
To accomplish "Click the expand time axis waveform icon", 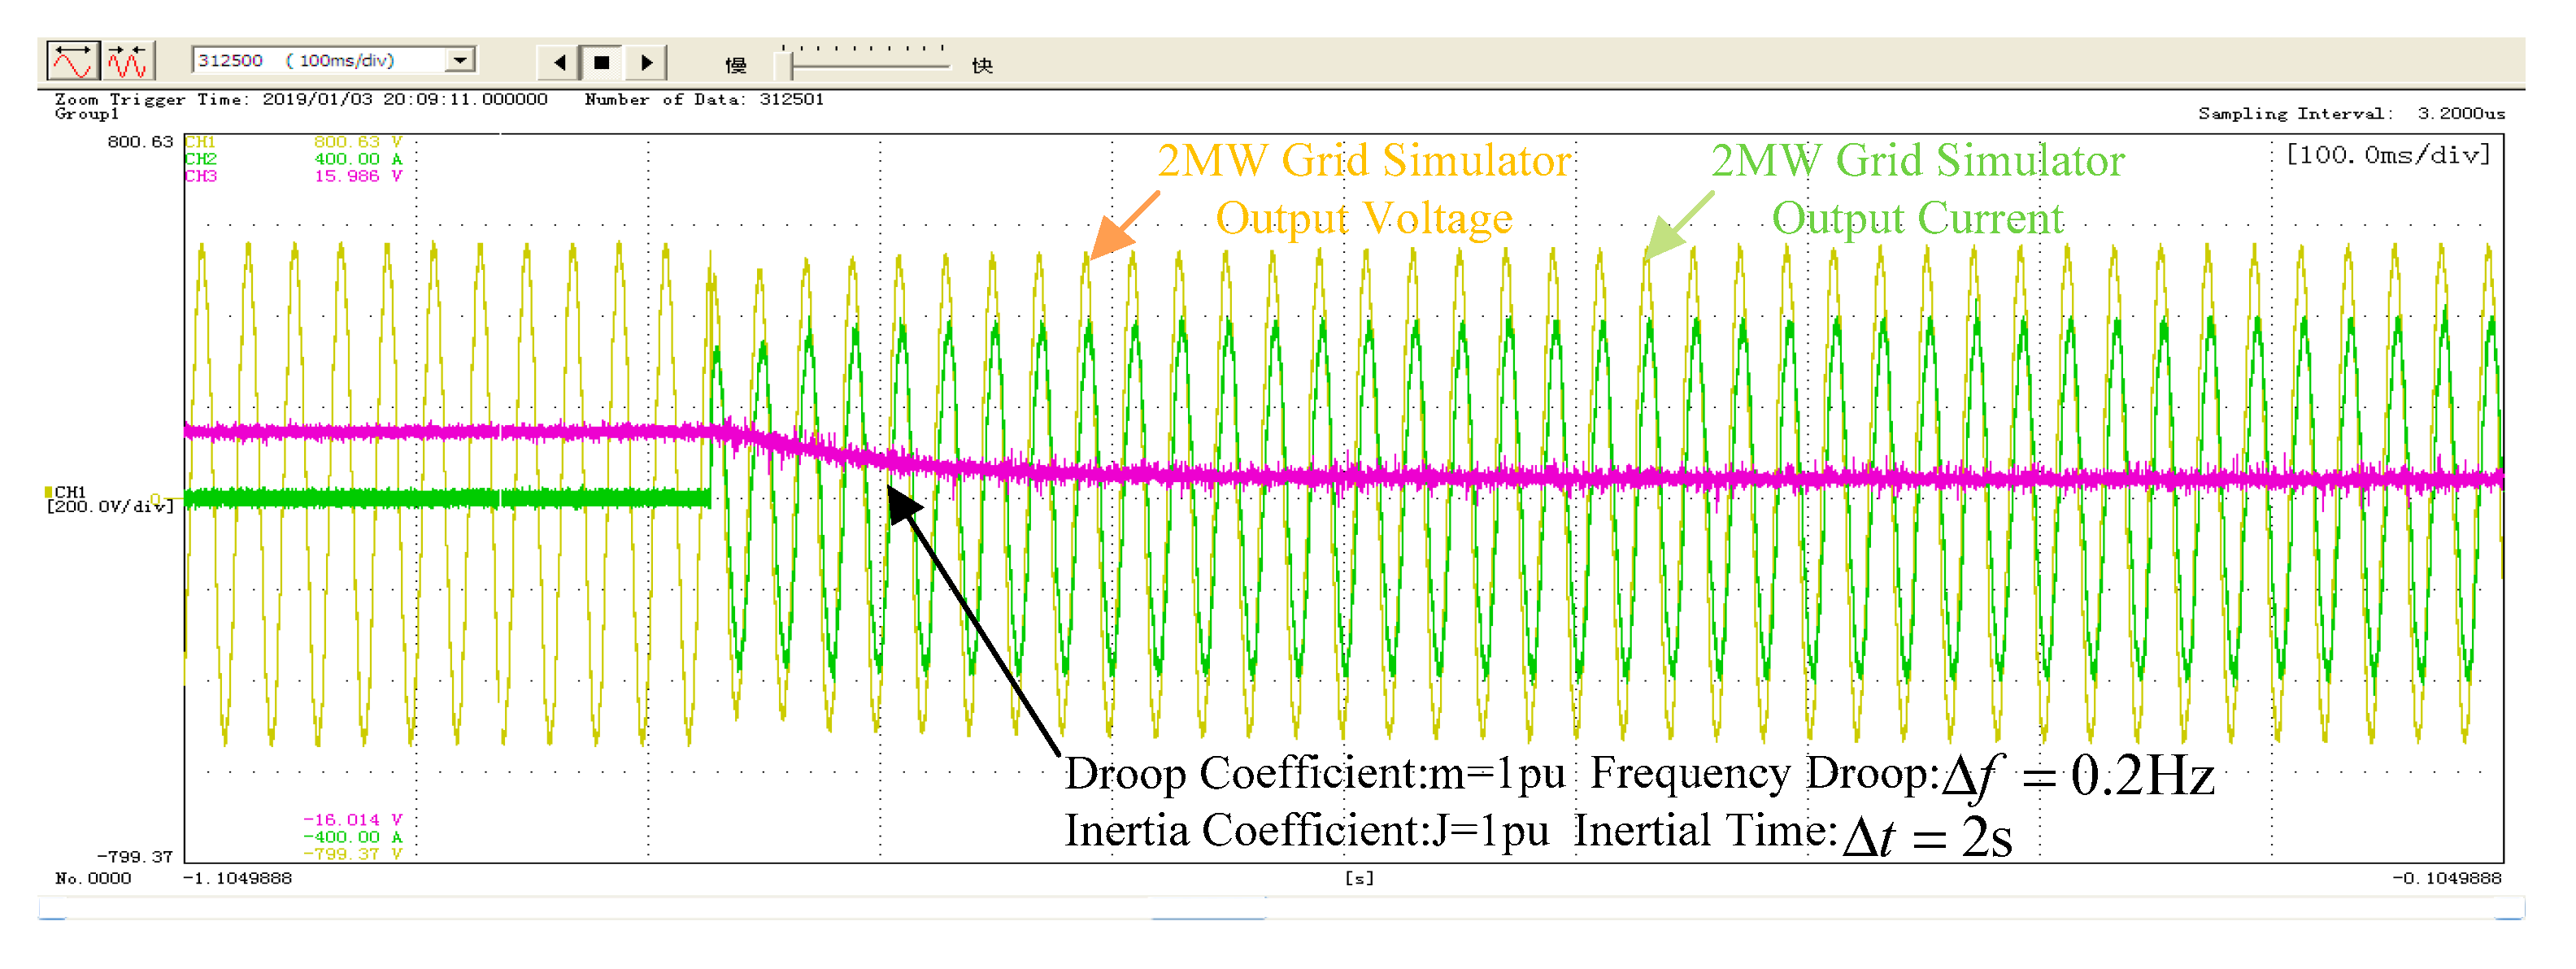I will [x=73, y=62].
